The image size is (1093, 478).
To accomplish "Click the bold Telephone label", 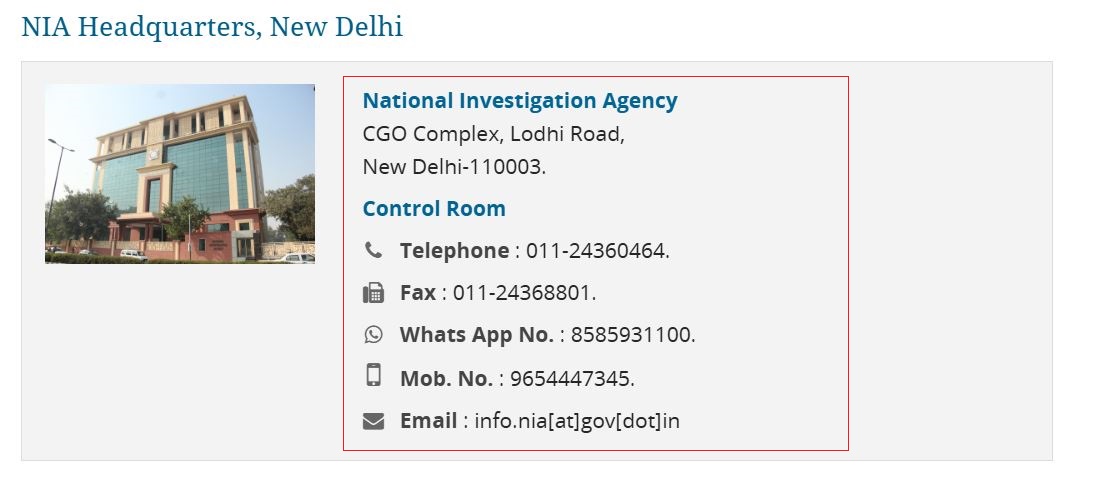I will (454, 251).
